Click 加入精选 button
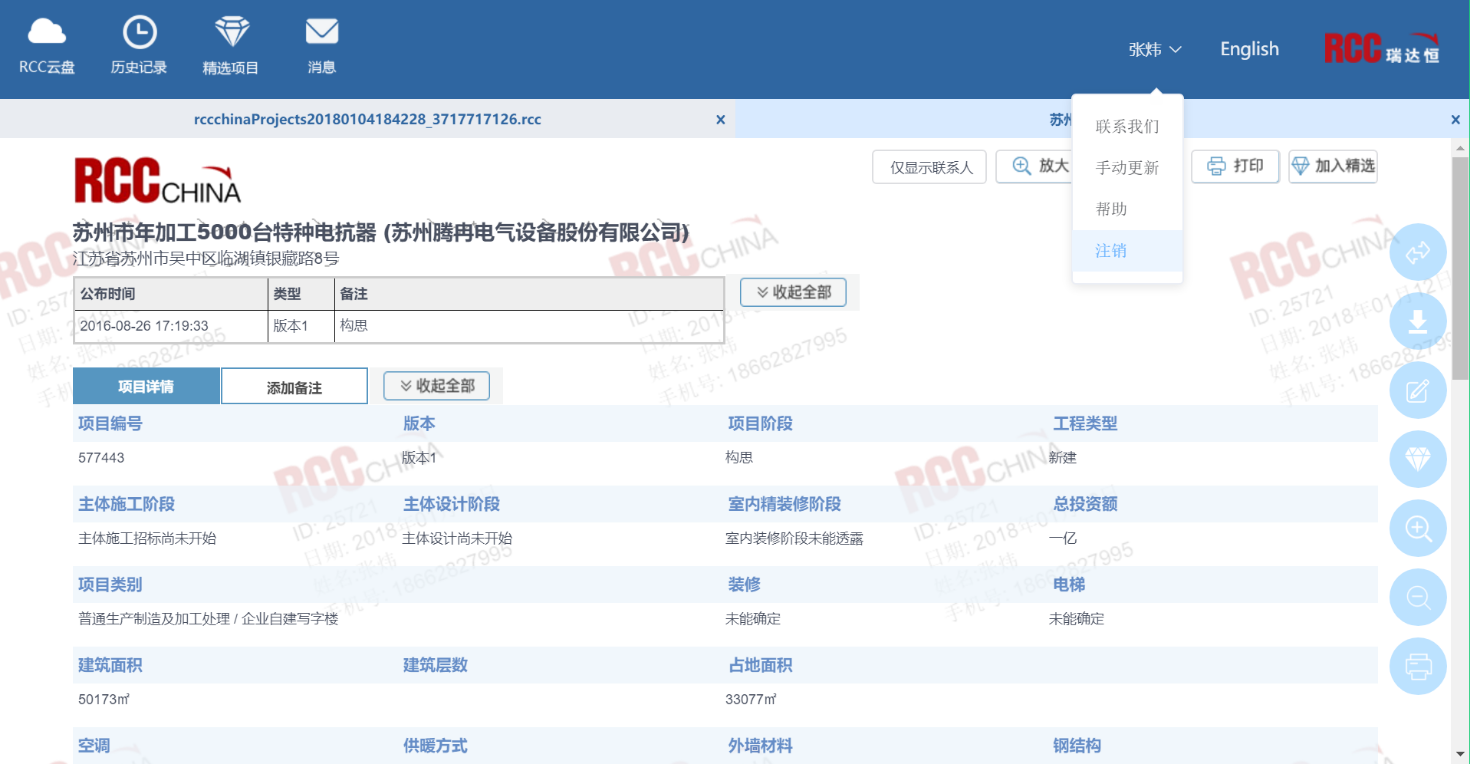 coord(1332,166)
